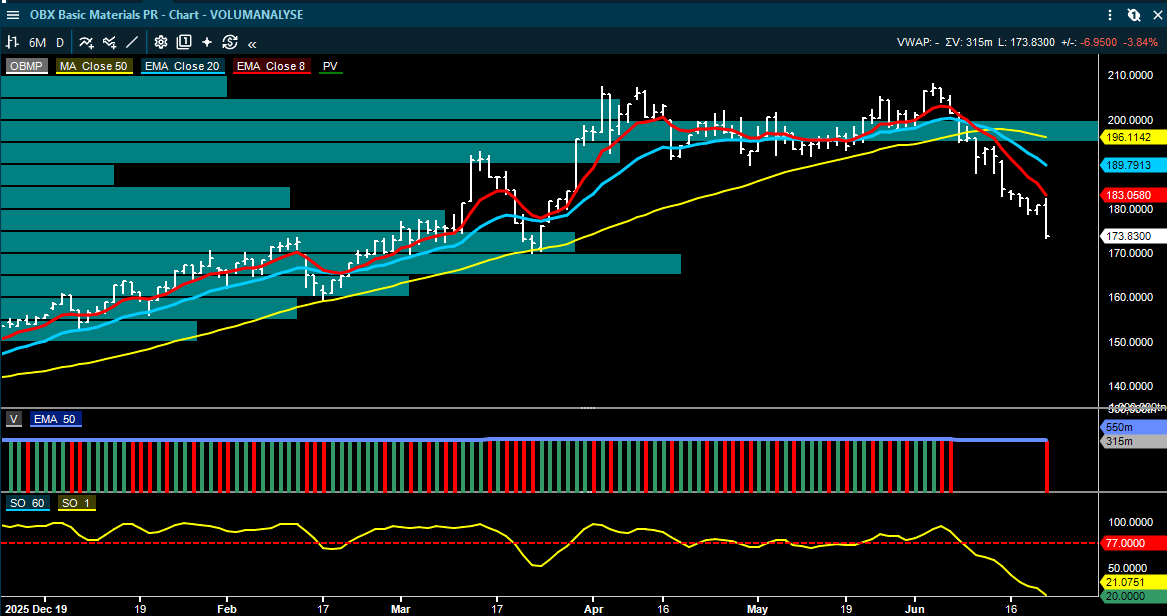
Task: Click the EMA Close 20 indicator label
Action: click(182, 66)
